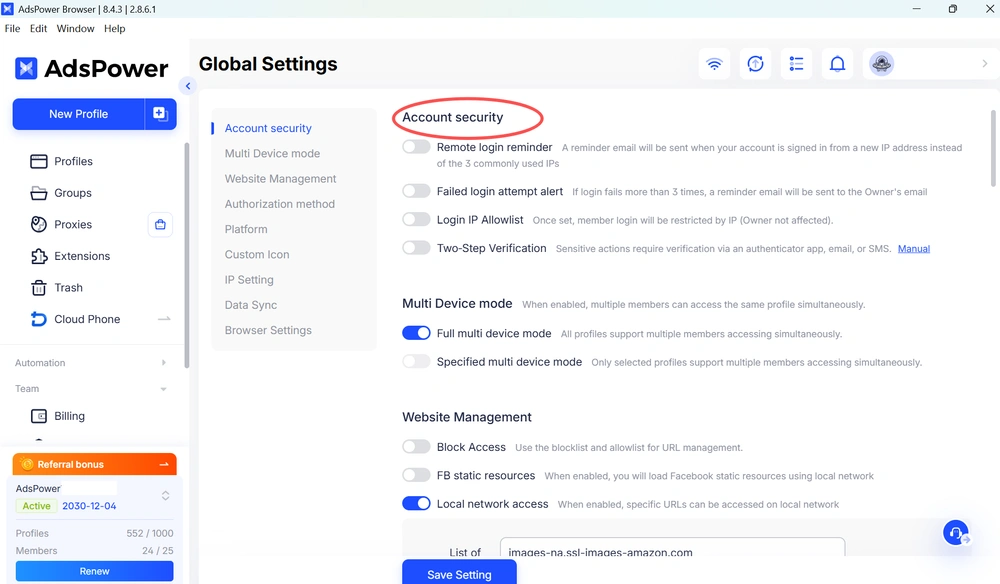Screen dimensions: 1000x584
Task: Click the update/sync circular arrow icon
Action: (755, 64)
